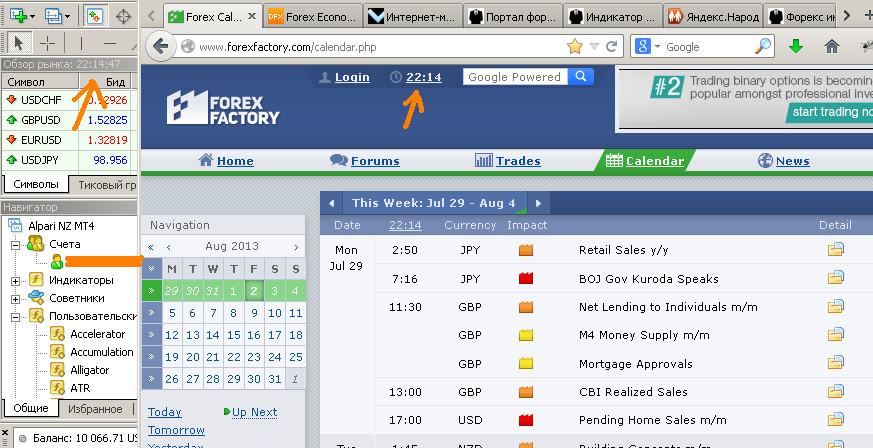This screenshot has width=873, height=448.
Task: Open detail folder for BOJ Gov Kuroda Speaks
Action: [x=836, y=278]
